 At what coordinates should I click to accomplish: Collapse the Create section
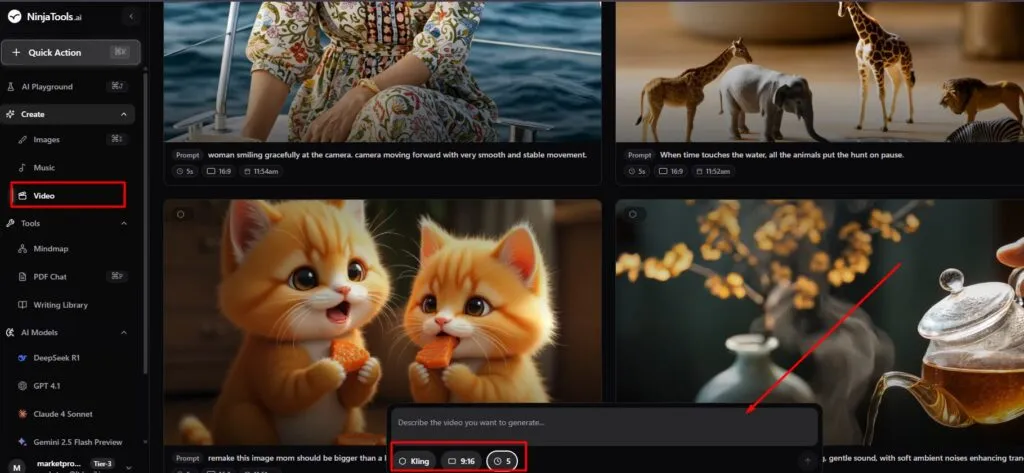123,114
